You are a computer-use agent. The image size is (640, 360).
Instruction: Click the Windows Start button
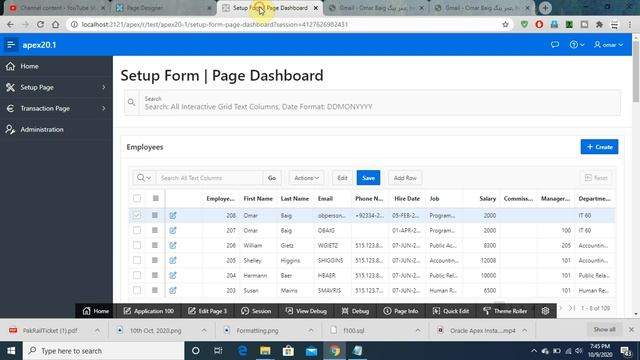click(11, 351)
